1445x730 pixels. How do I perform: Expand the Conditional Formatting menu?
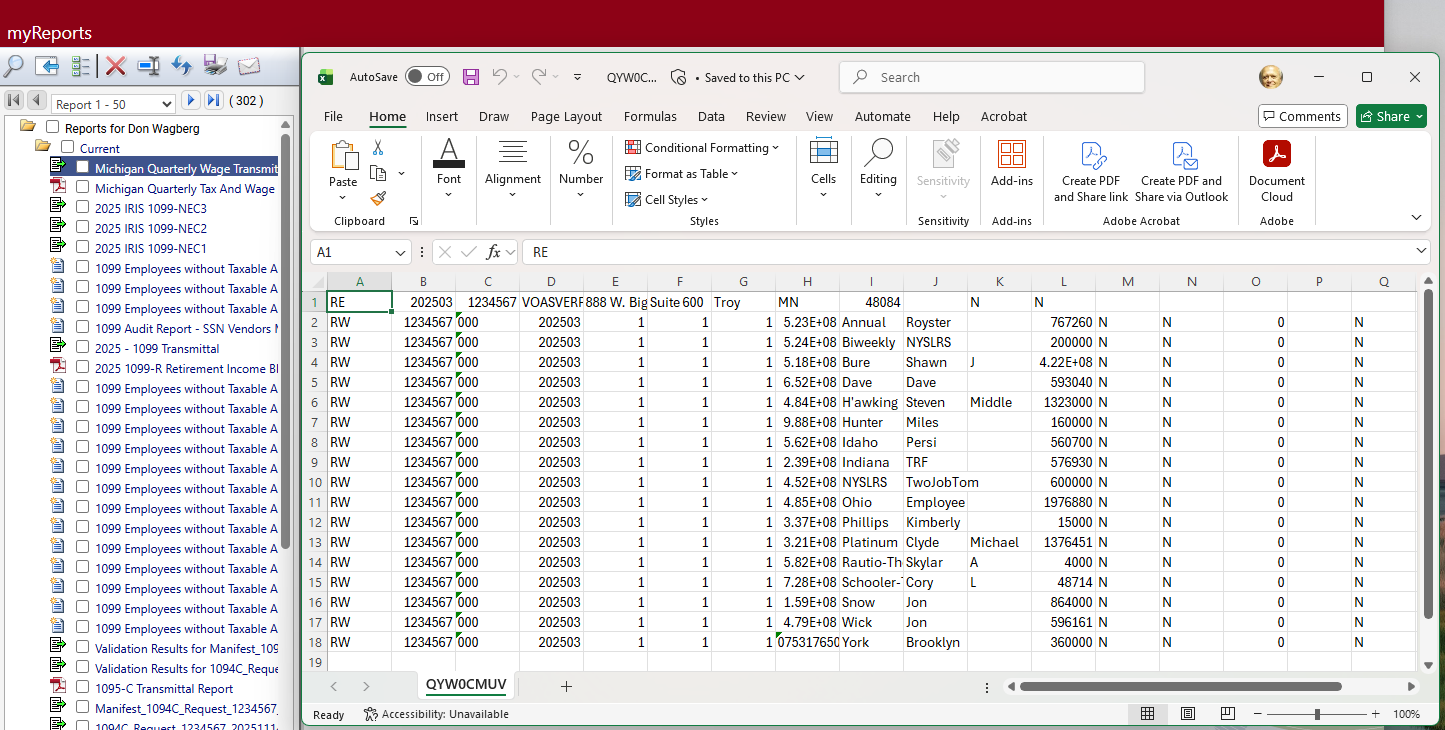702,148
